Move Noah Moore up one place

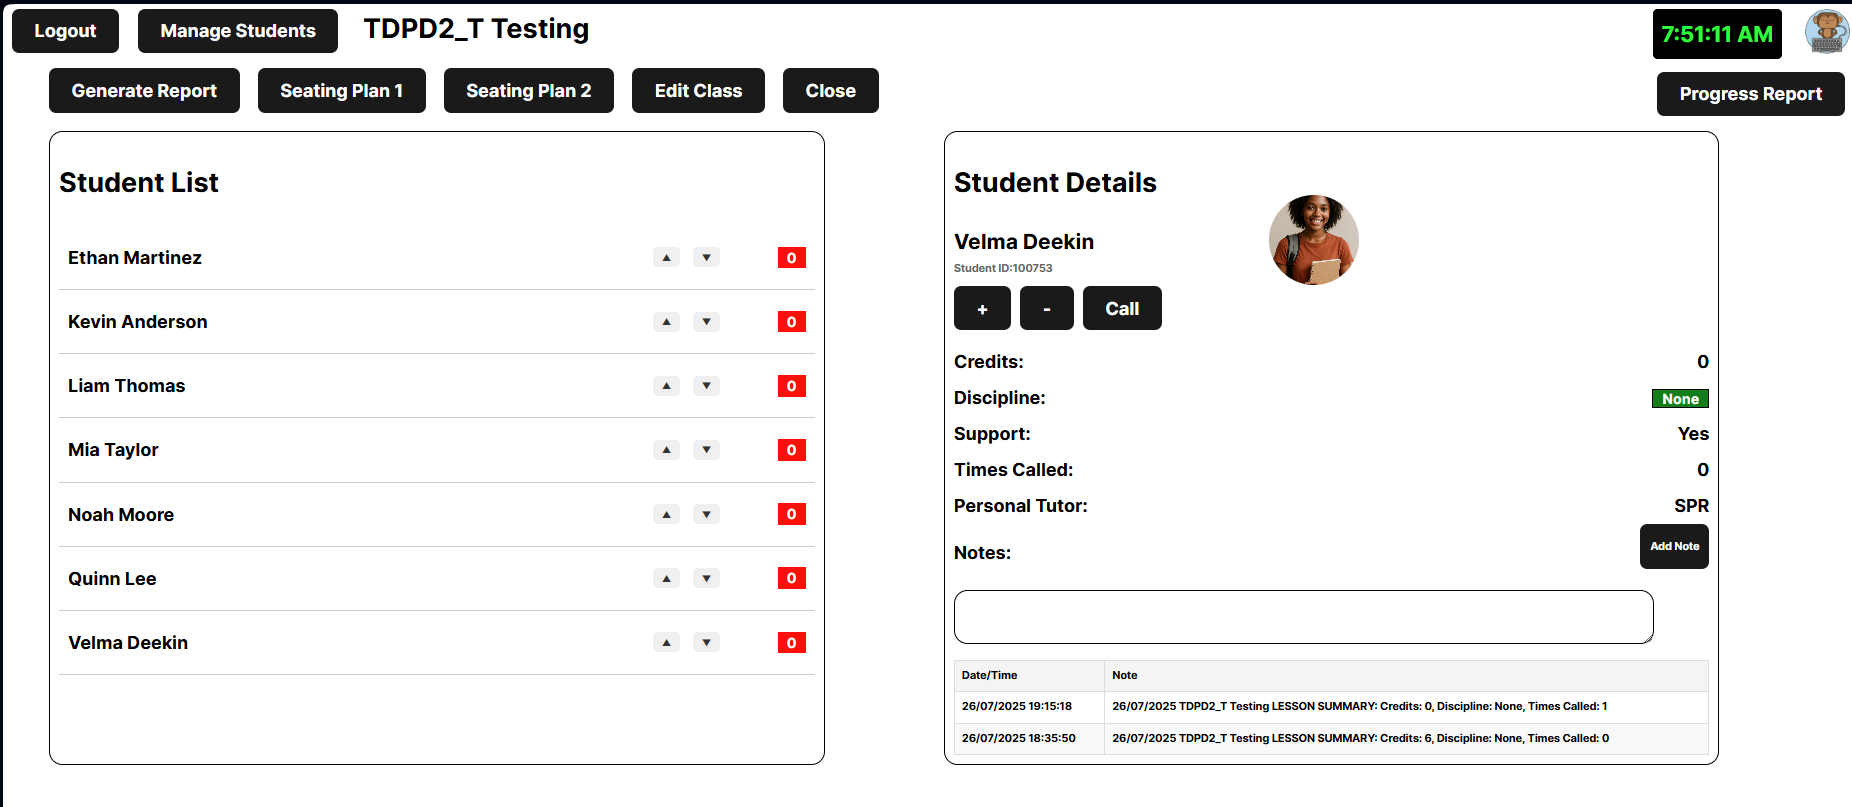coord(666,514)
